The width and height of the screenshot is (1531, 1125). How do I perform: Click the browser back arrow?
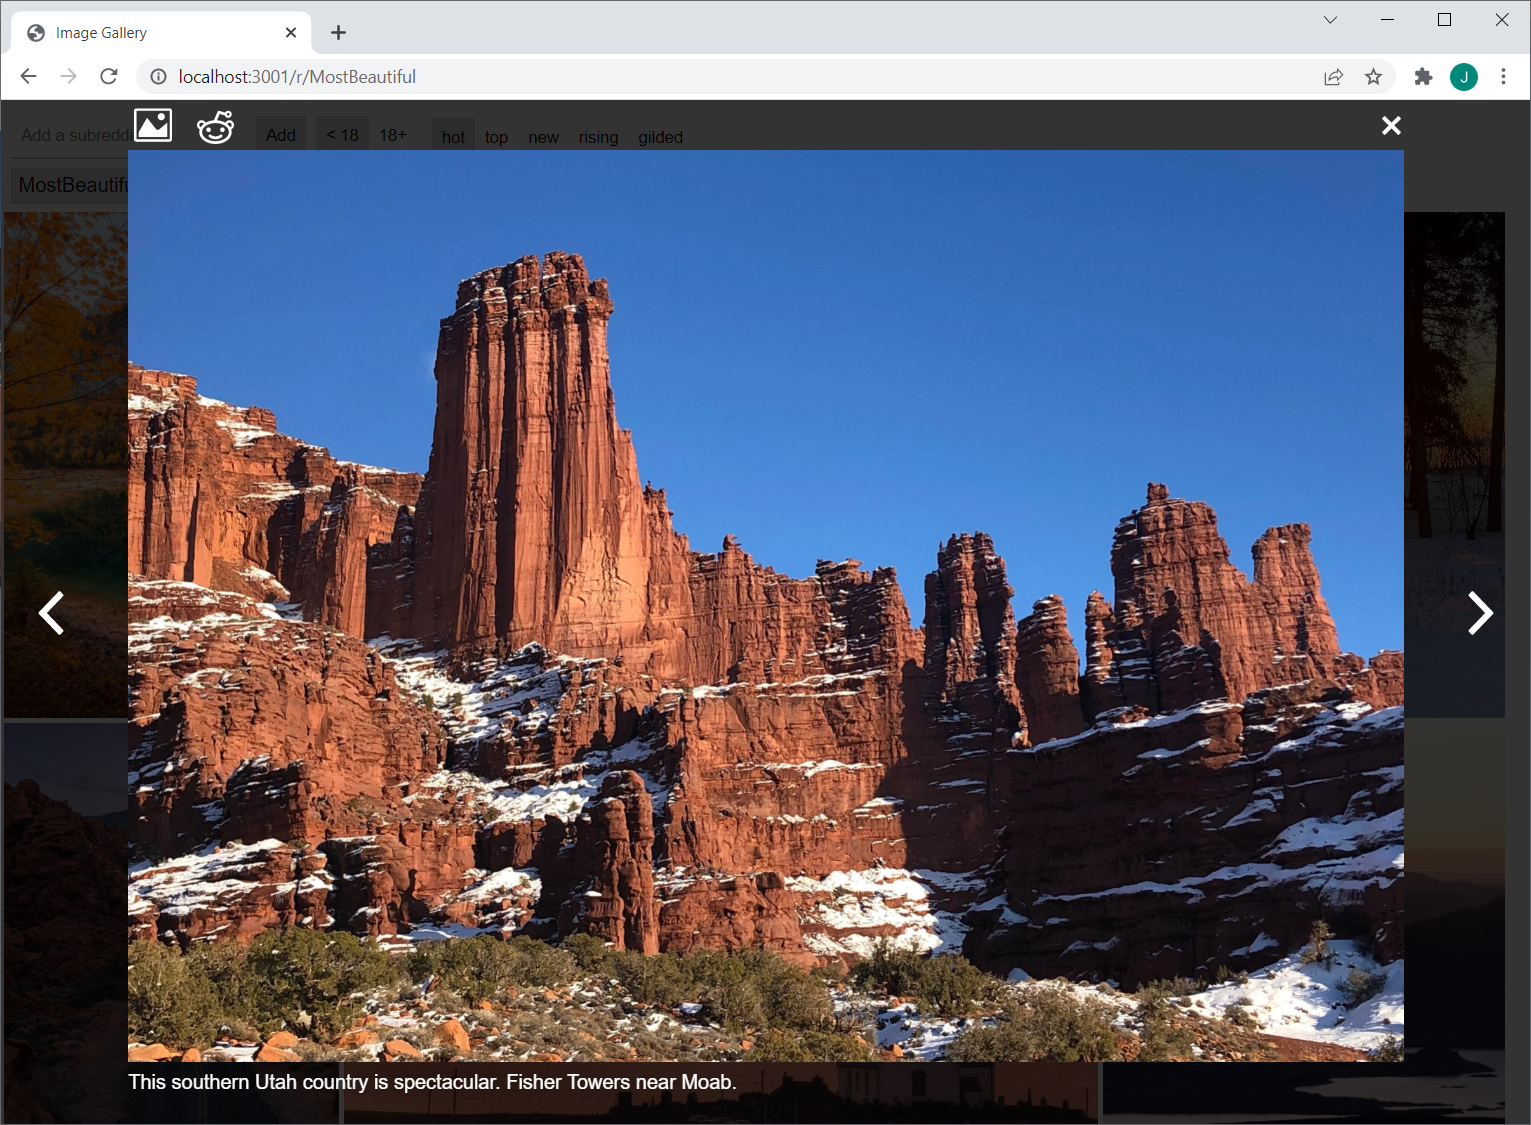pyautogui.click(x=28, y=76)
